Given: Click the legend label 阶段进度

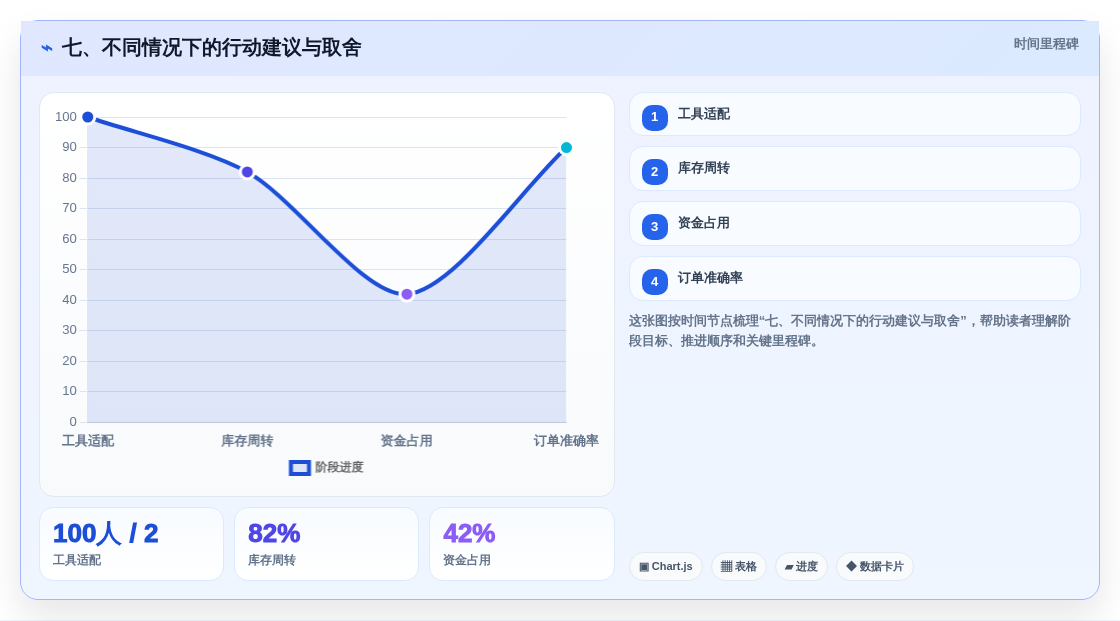Looking at the screenshot, I should click(339, 467).
